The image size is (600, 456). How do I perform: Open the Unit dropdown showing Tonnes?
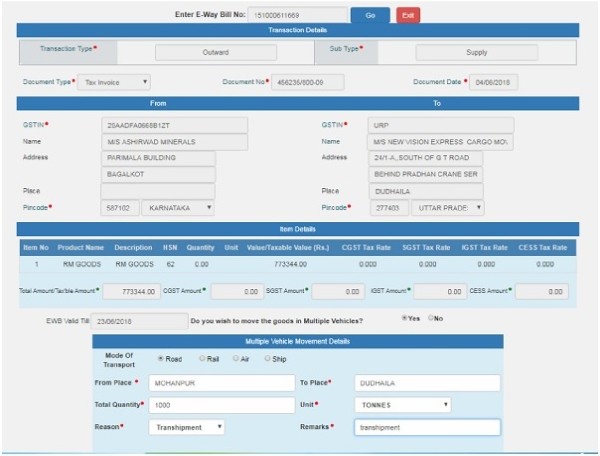[x=402, y=405]
